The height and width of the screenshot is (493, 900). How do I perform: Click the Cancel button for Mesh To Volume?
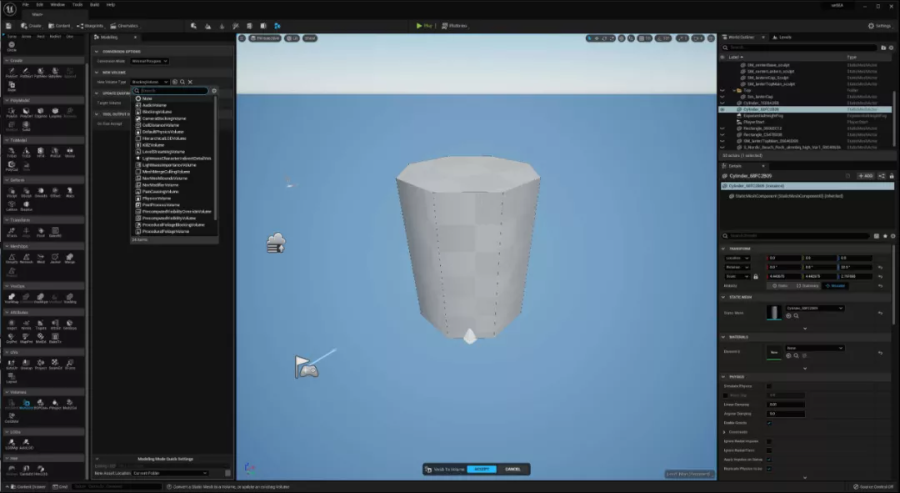tap(513, 469)
